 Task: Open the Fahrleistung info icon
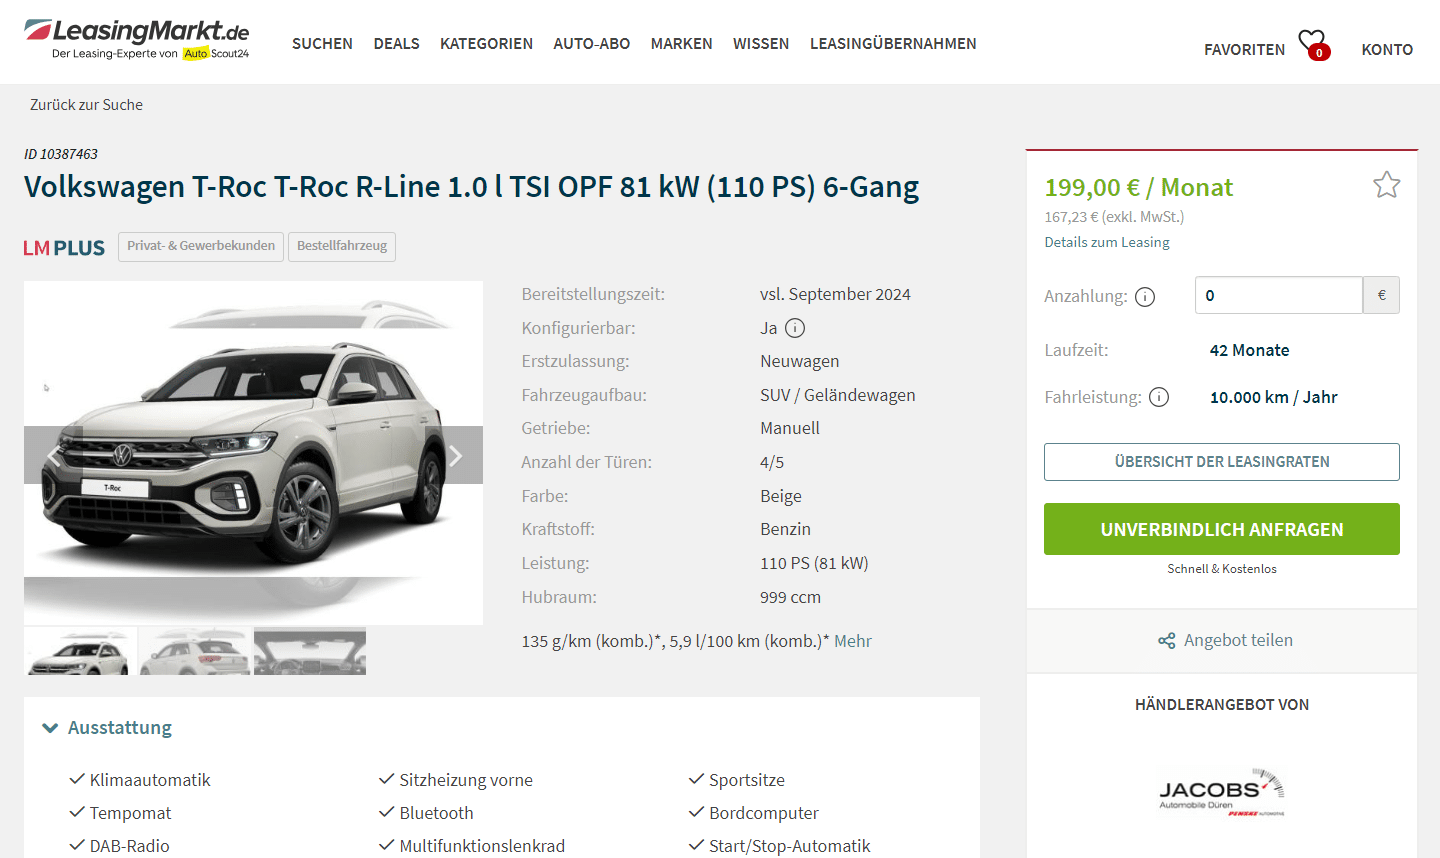pos(1159,397)
